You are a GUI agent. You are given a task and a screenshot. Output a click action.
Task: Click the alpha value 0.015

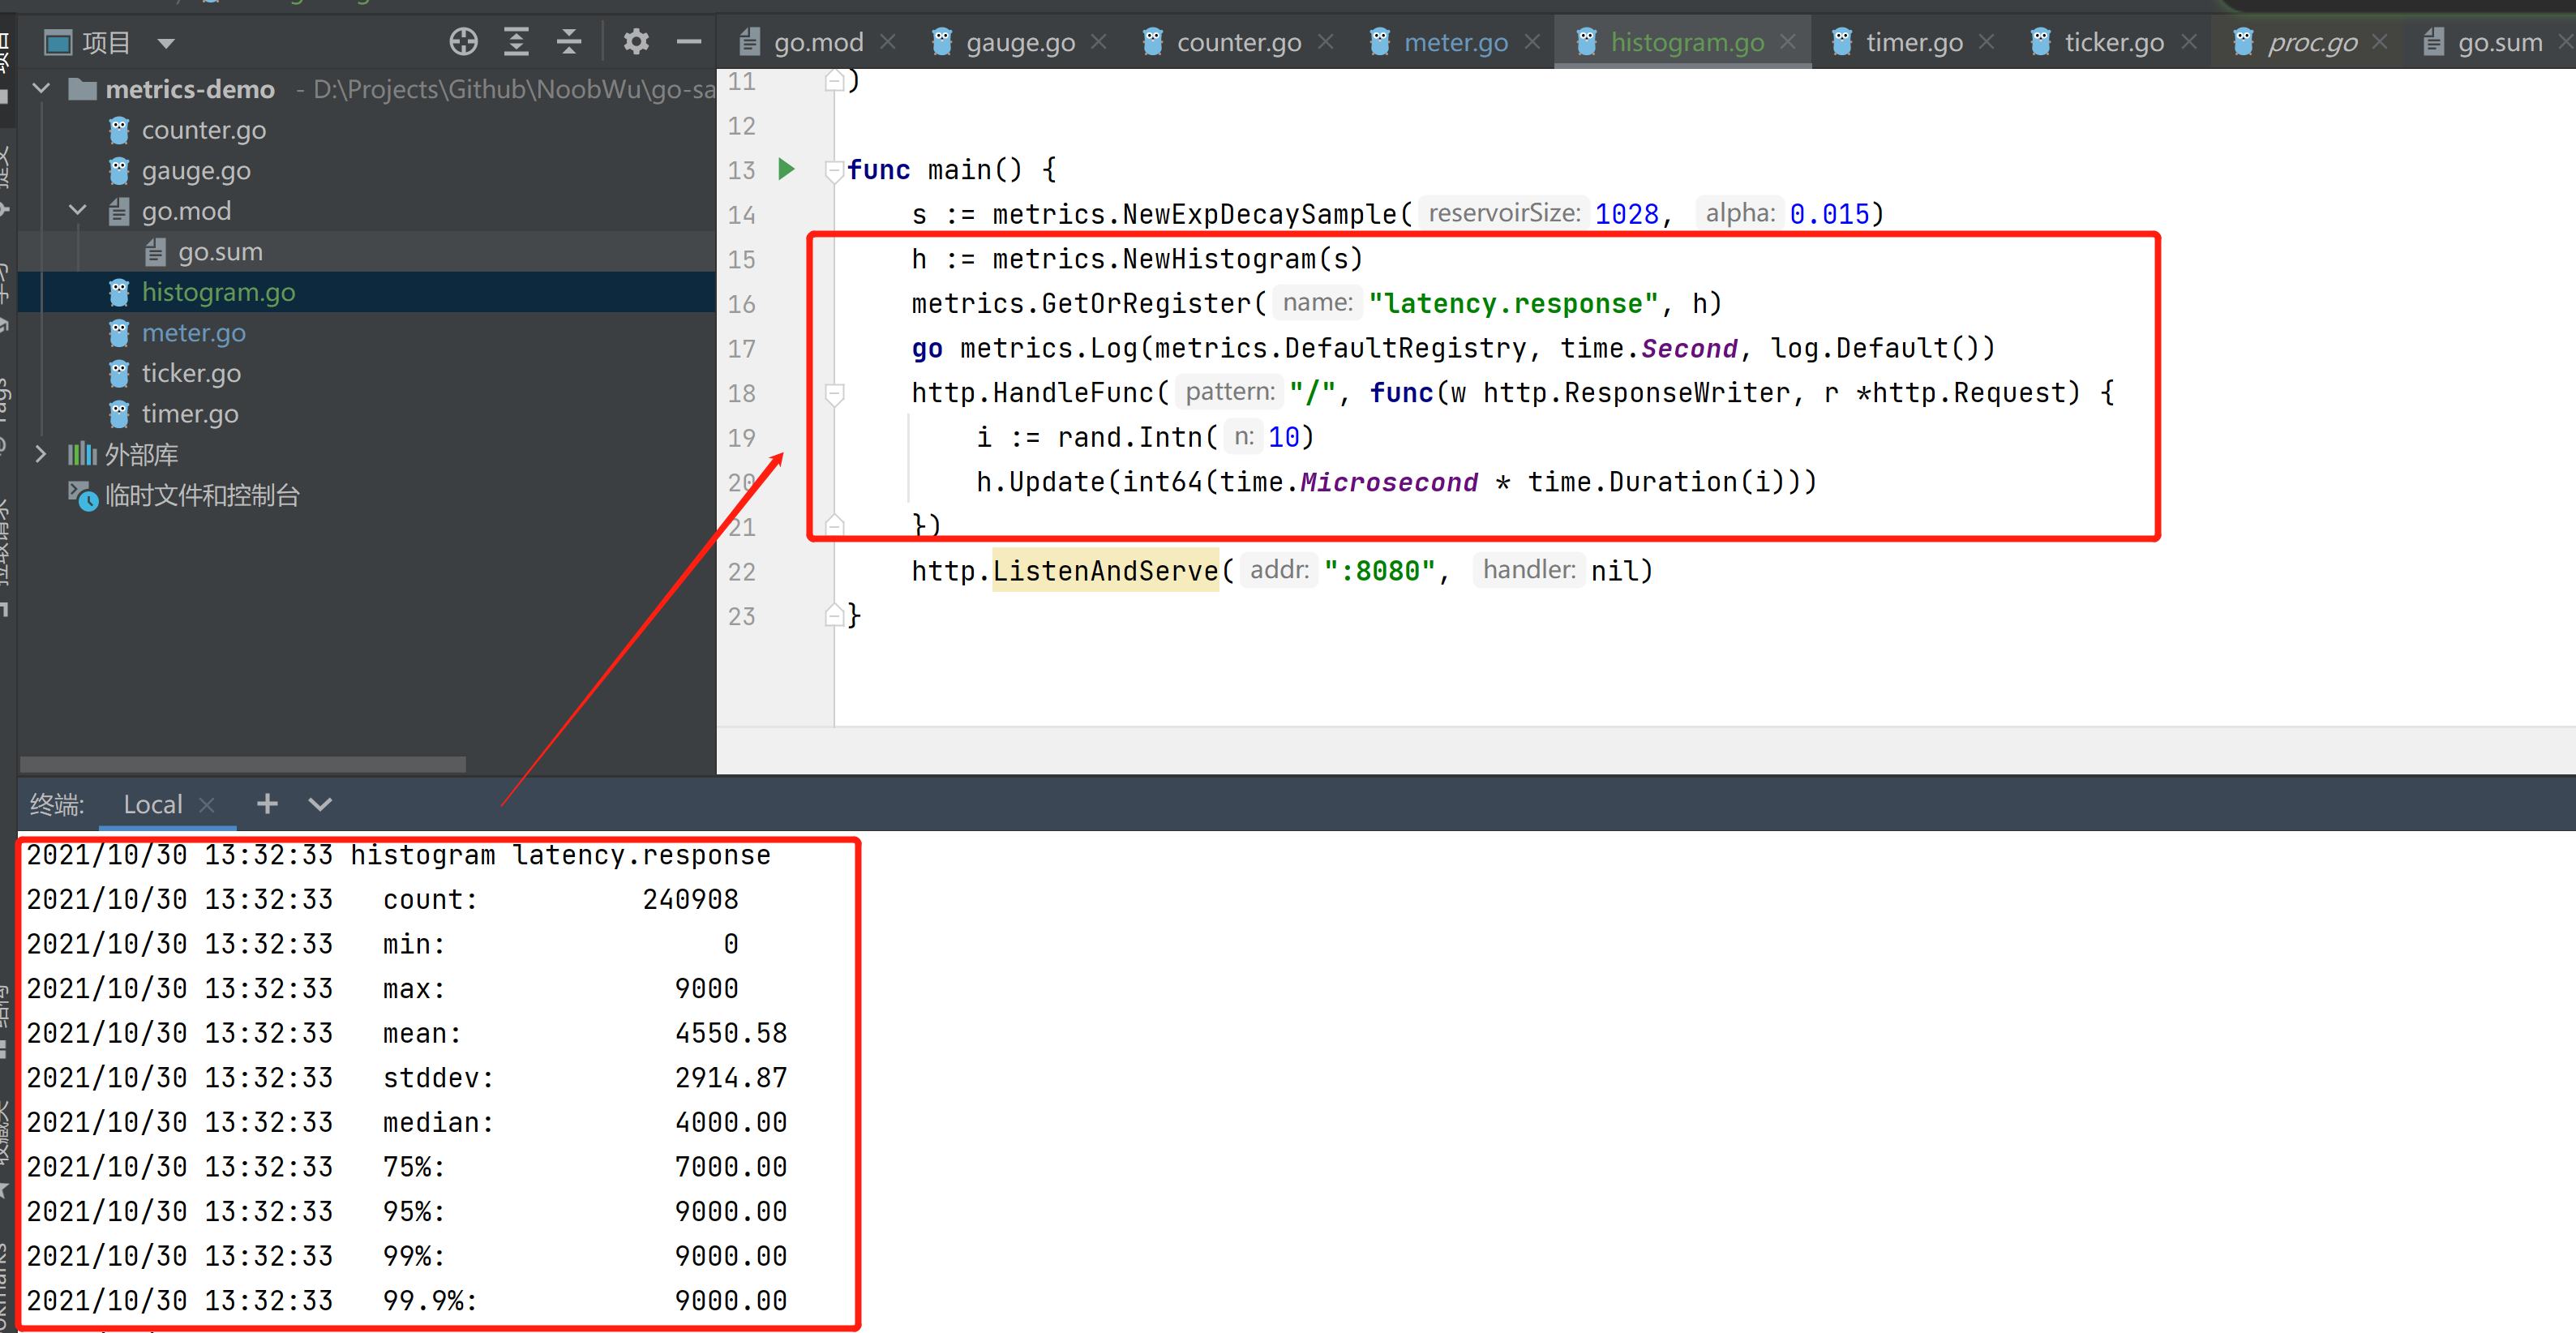pyautogui.click(x=1829, y=214)
